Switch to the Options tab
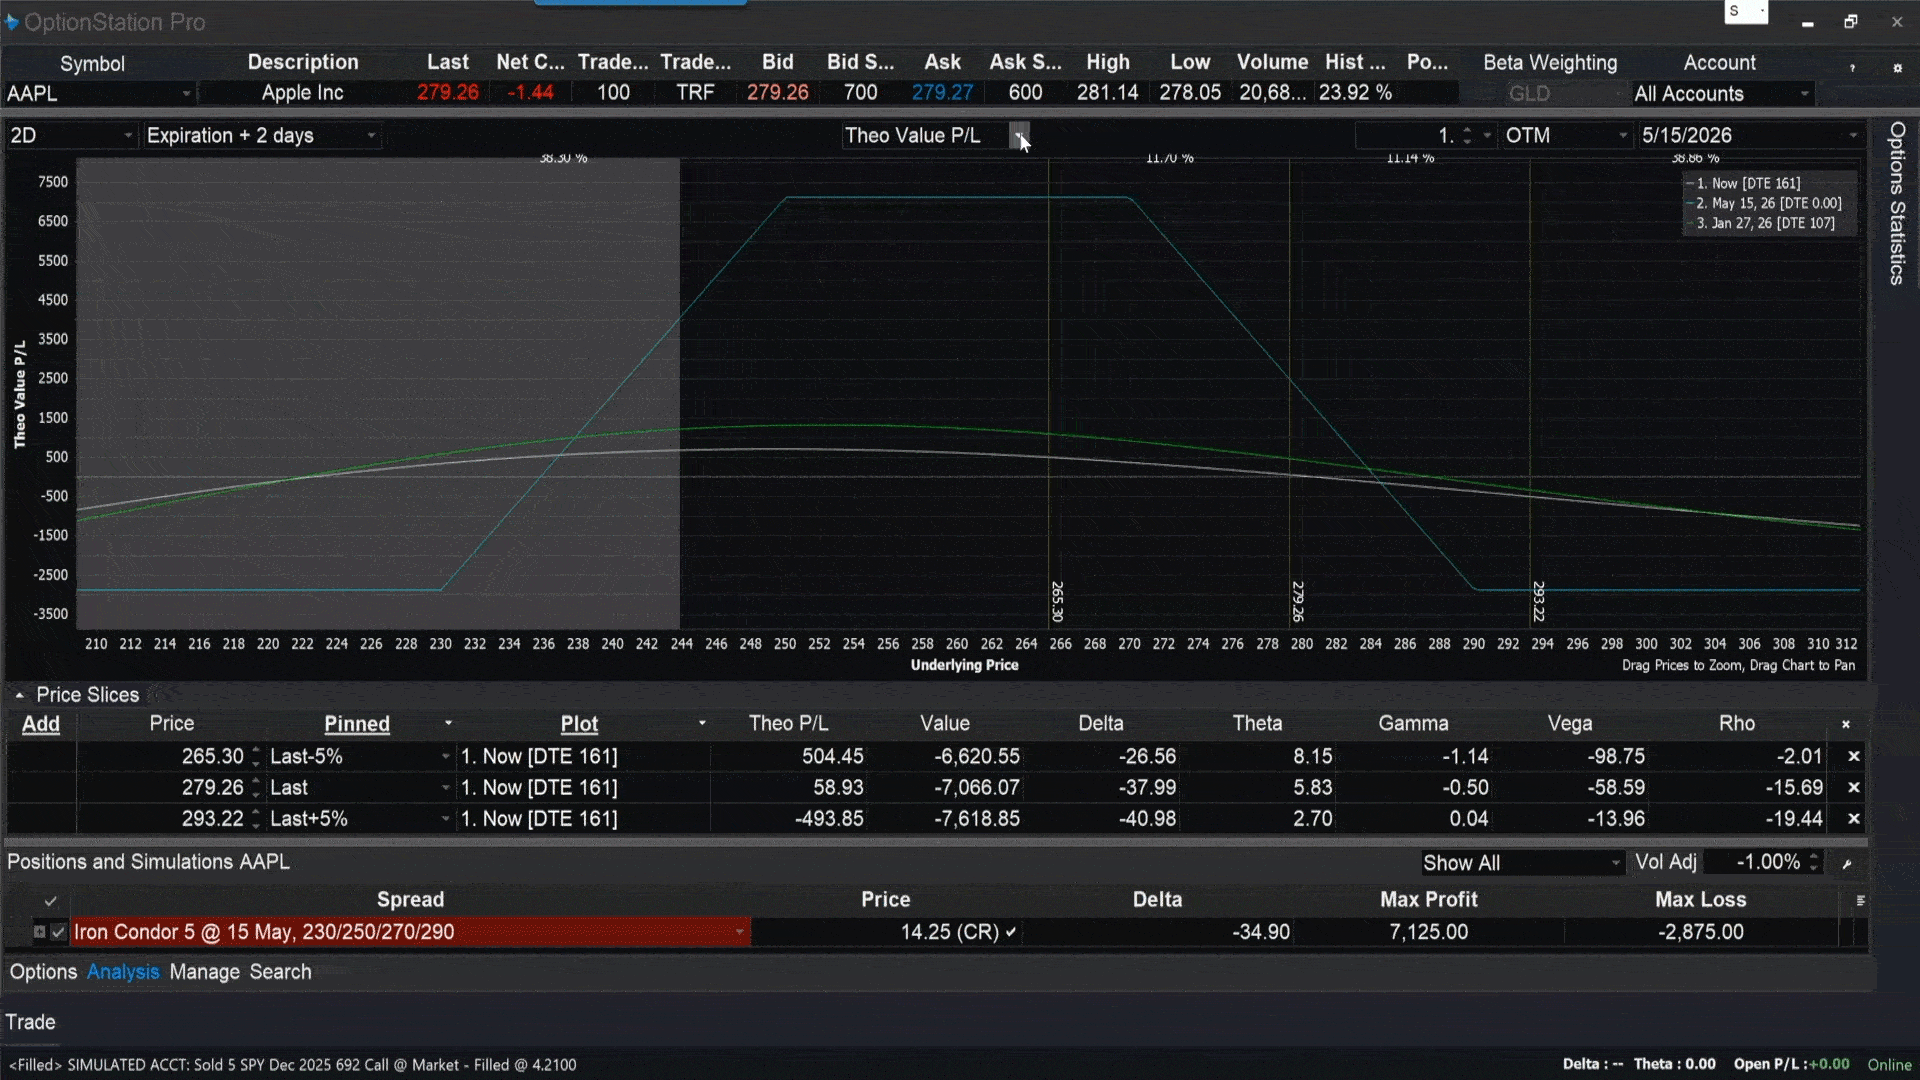The width and height of the screenshot is (1920, 1080). pyautogui.click(x=43, y=972)
